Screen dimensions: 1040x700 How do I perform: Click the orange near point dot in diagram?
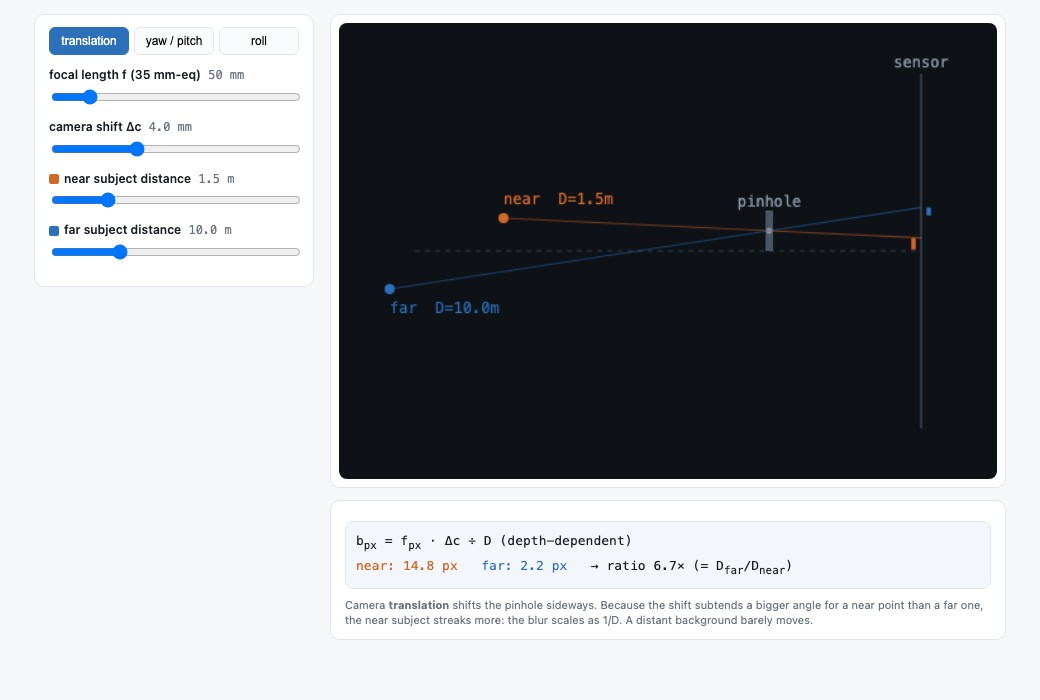coord(503,218)
